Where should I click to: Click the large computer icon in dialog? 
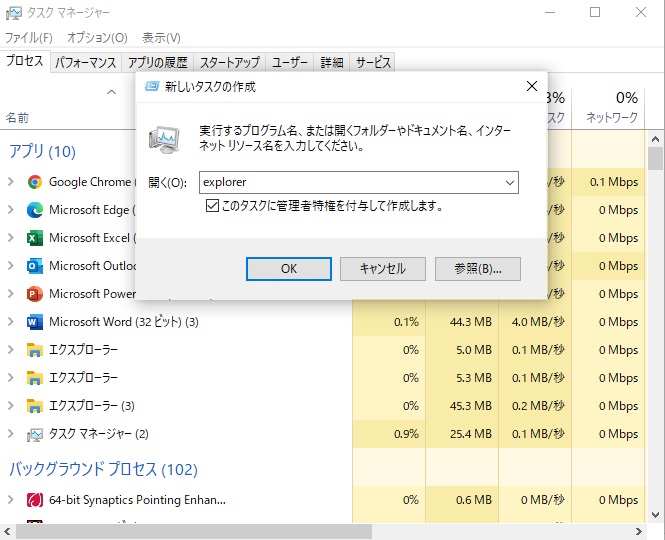(165, 140)
